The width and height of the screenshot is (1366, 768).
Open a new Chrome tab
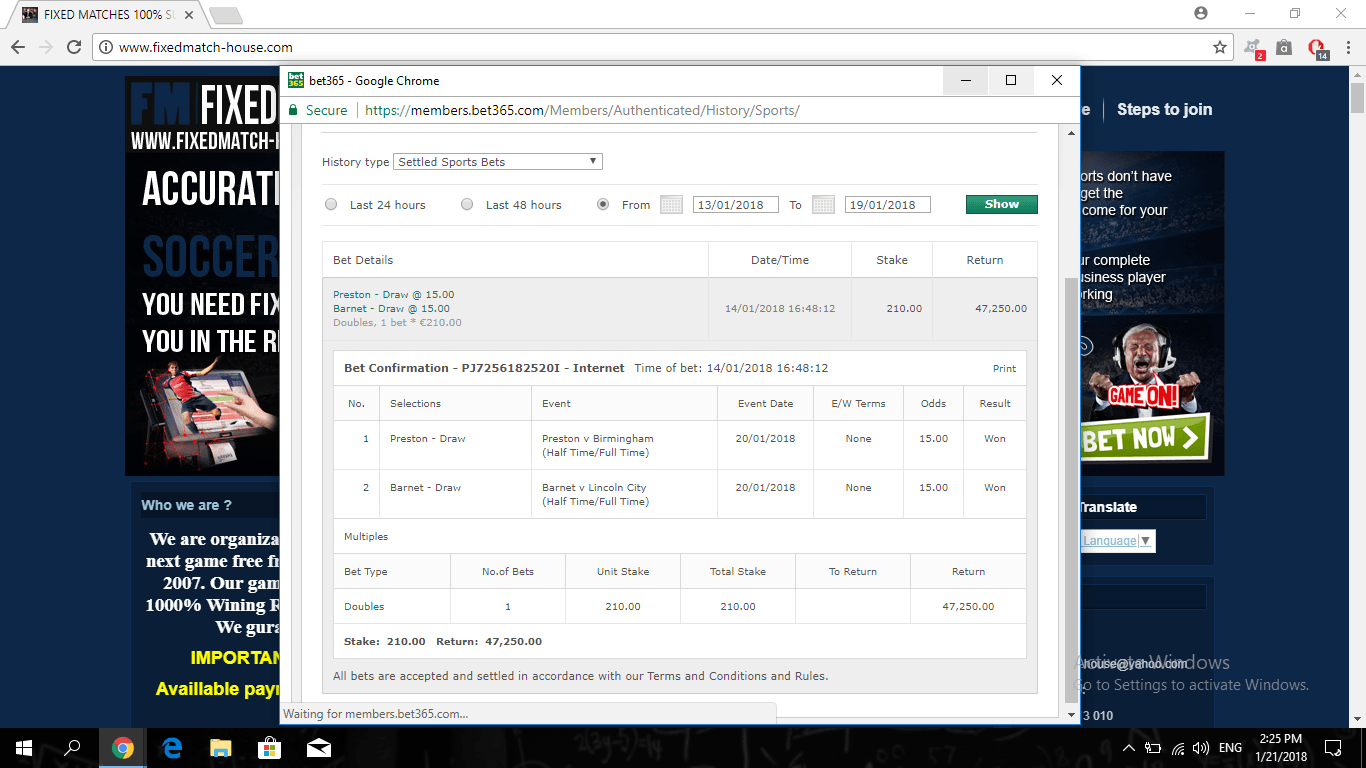(x=225, y=16)
